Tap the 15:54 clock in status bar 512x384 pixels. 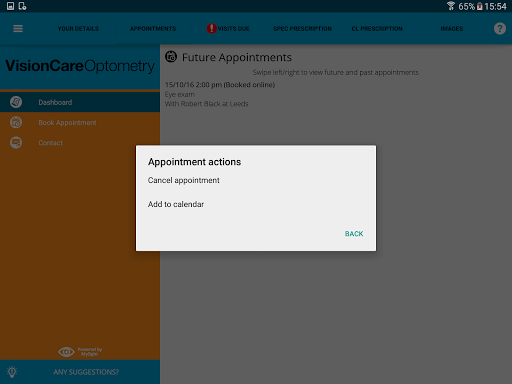click(x=495, y=6)
